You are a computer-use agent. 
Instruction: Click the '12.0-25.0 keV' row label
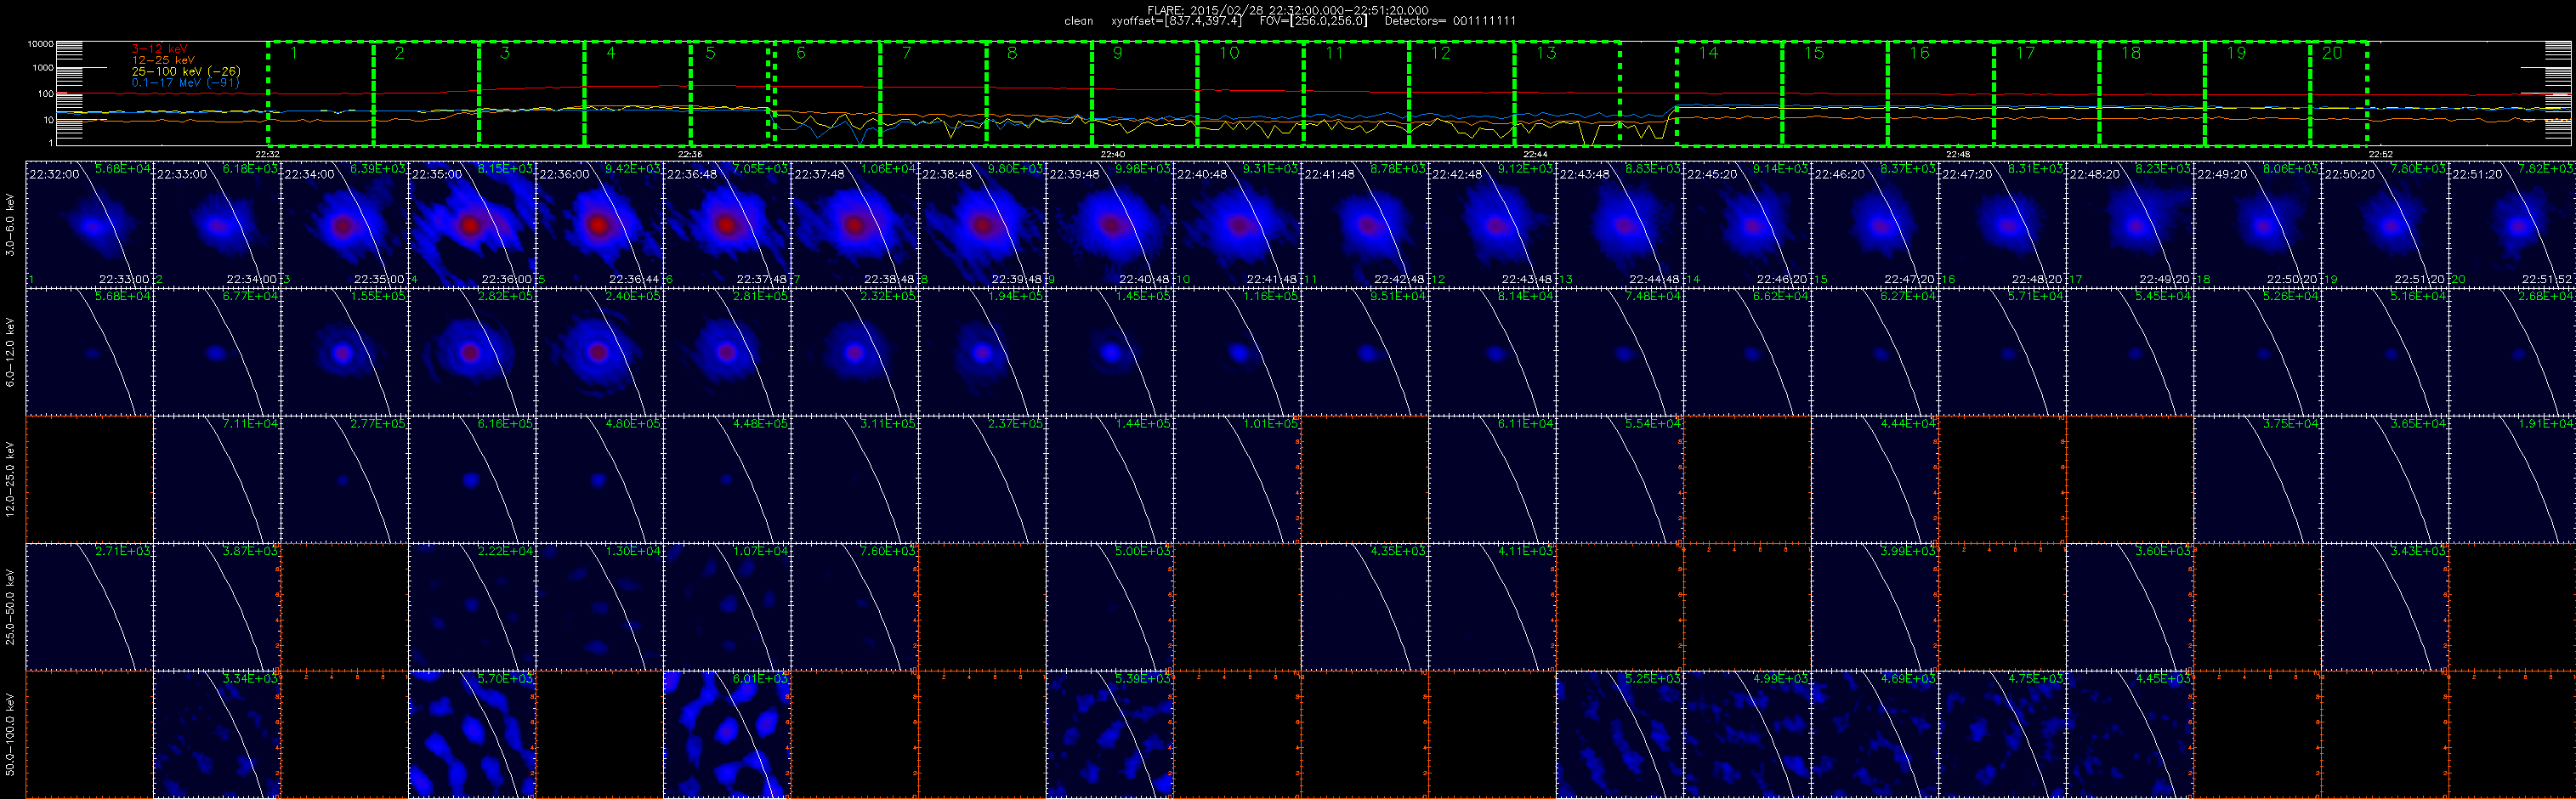coord(11,479)
